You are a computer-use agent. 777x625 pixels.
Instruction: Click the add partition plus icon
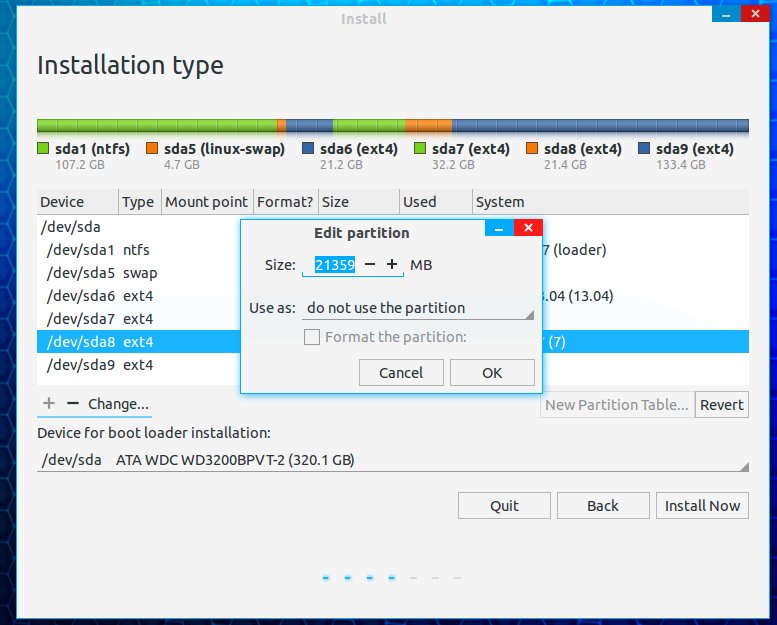click(x=48, y=404)
